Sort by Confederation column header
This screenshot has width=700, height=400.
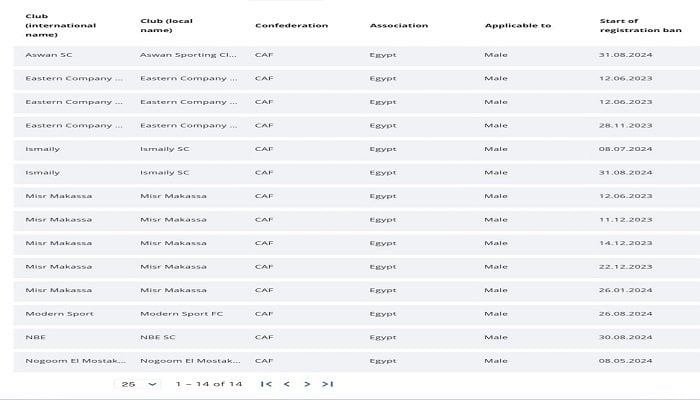pos(292,25)
